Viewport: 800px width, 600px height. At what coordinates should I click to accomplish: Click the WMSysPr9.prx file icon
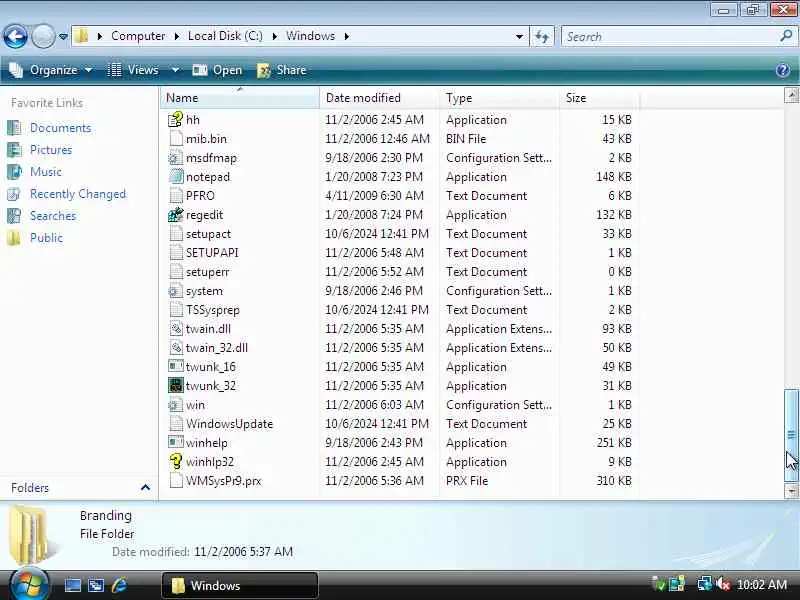(176, 481)
